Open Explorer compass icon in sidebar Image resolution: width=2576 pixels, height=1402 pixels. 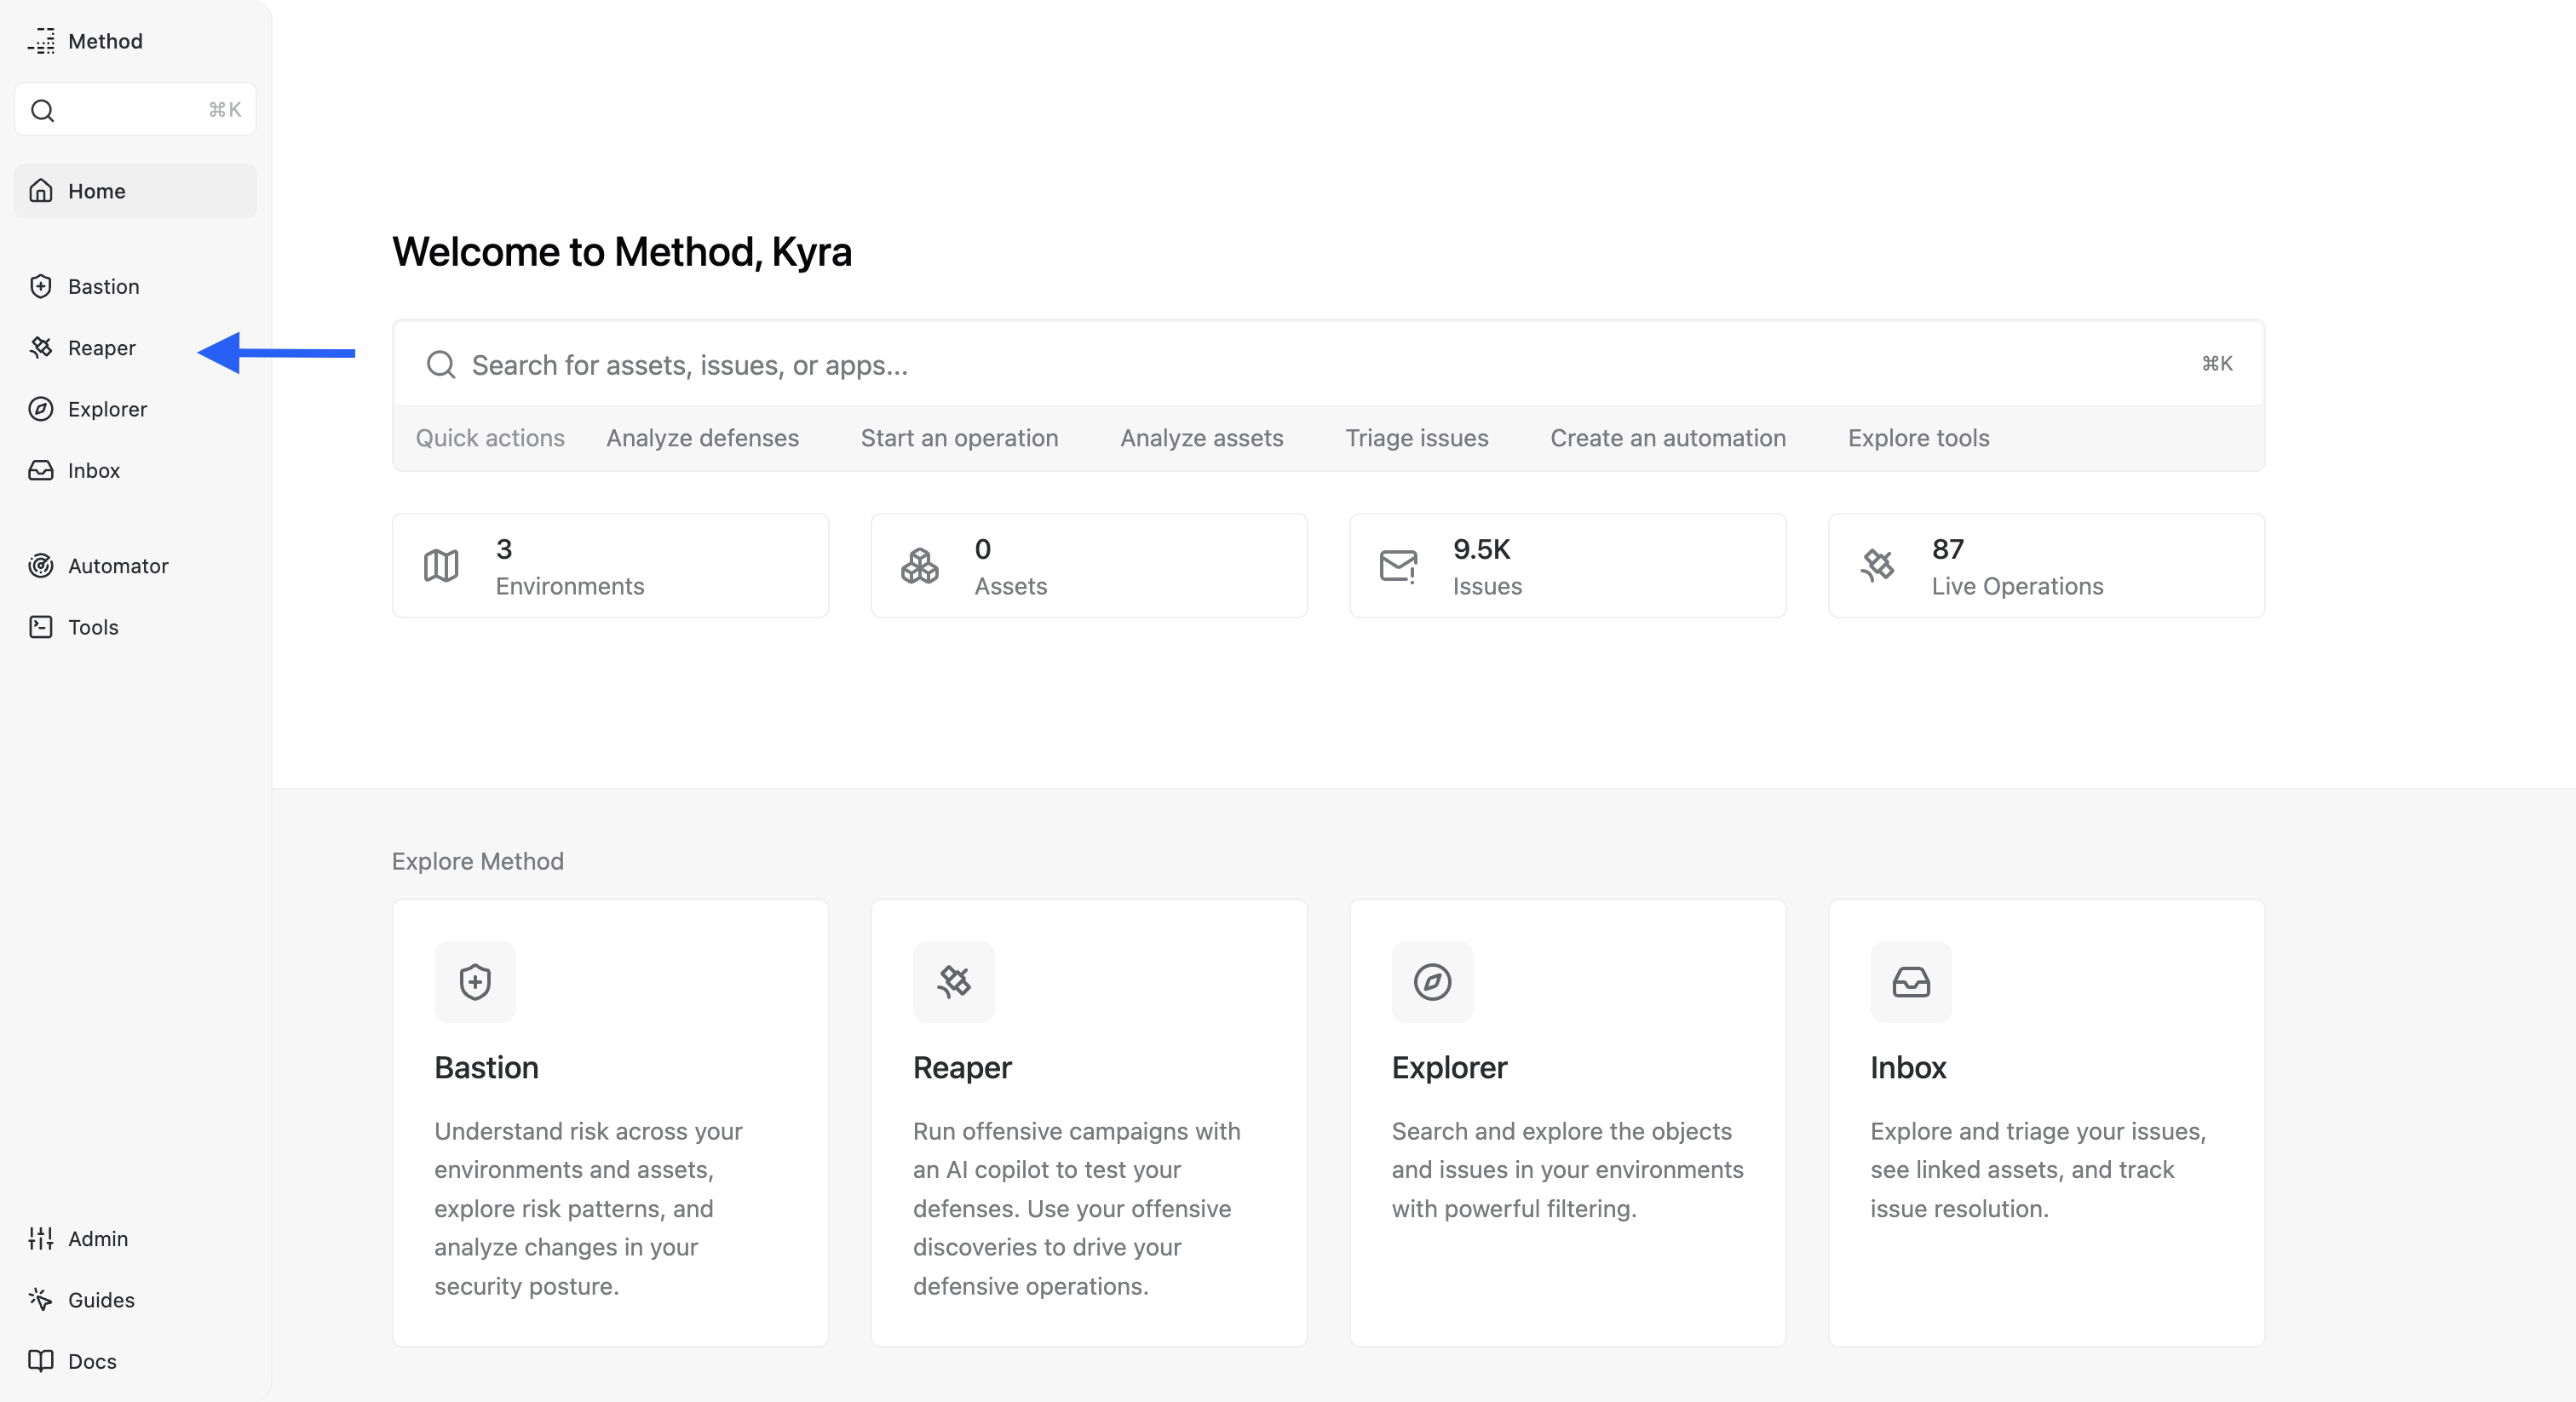coord(41,409)
